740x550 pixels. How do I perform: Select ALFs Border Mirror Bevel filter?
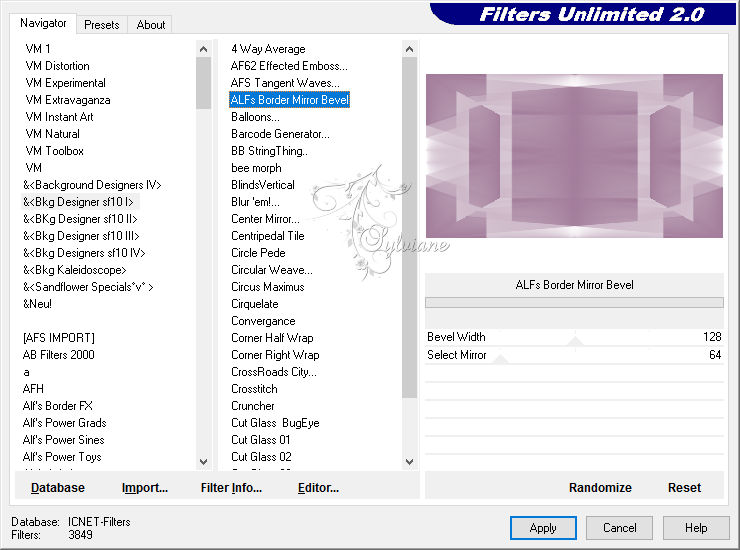pos(289,100)
